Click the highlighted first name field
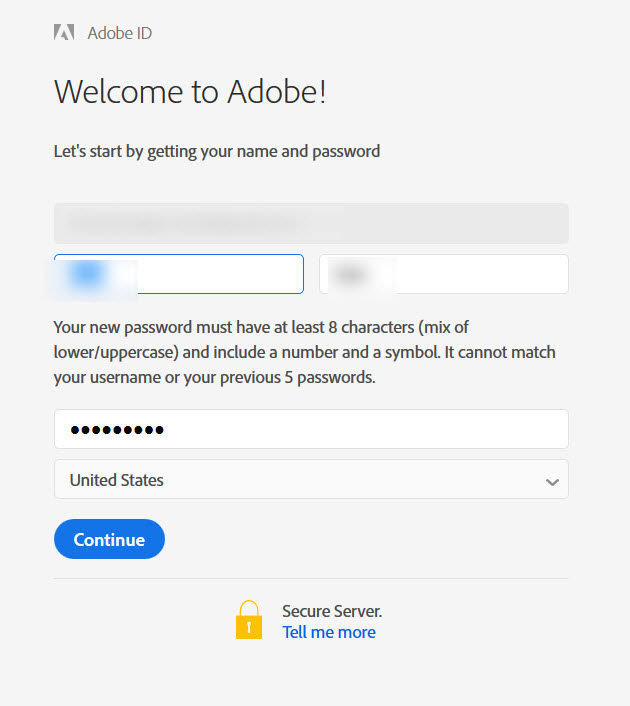The height and width of the screenshot is (706, 630). (179, 274)
